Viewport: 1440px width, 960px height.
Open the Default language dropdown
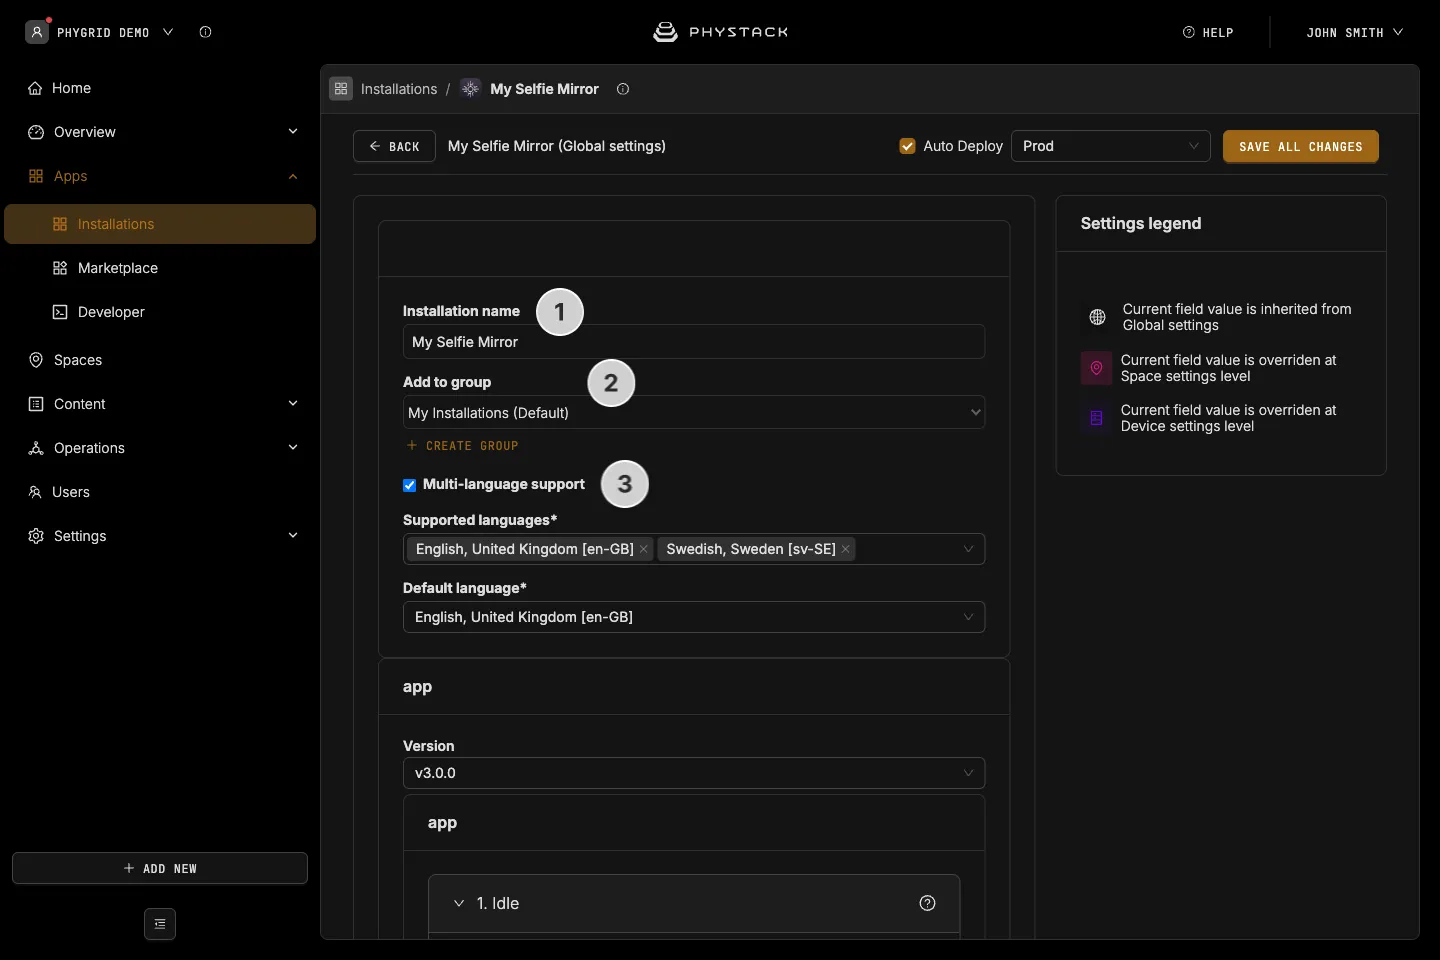694,617
